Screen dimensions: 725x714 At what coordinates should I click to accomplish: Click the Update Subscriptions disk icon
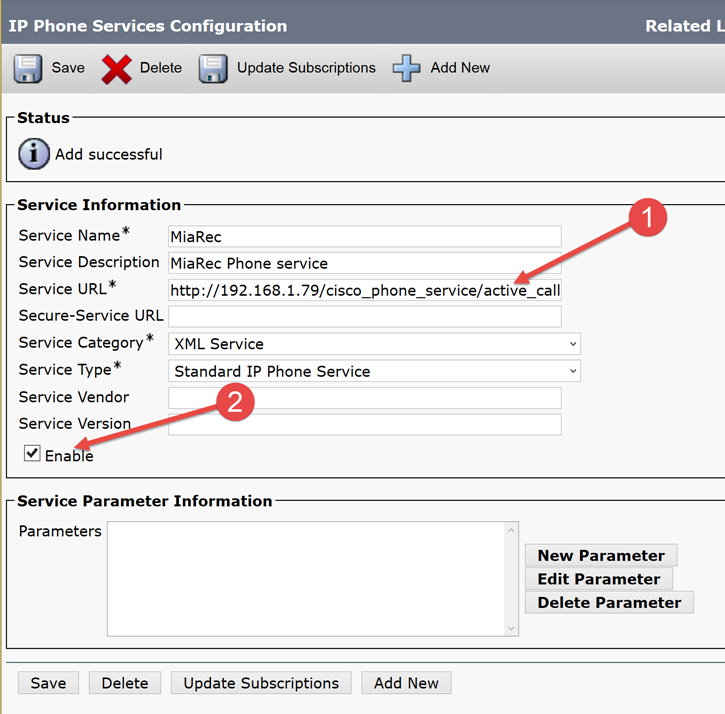[213, 68]
